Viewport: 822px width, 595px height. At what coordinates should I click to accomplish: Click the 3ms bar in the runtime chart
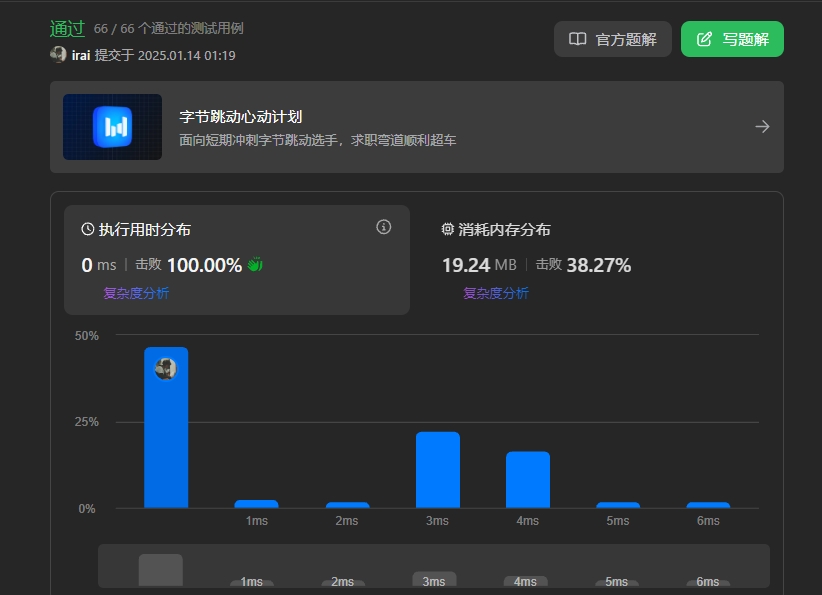[x=436, y=470]
